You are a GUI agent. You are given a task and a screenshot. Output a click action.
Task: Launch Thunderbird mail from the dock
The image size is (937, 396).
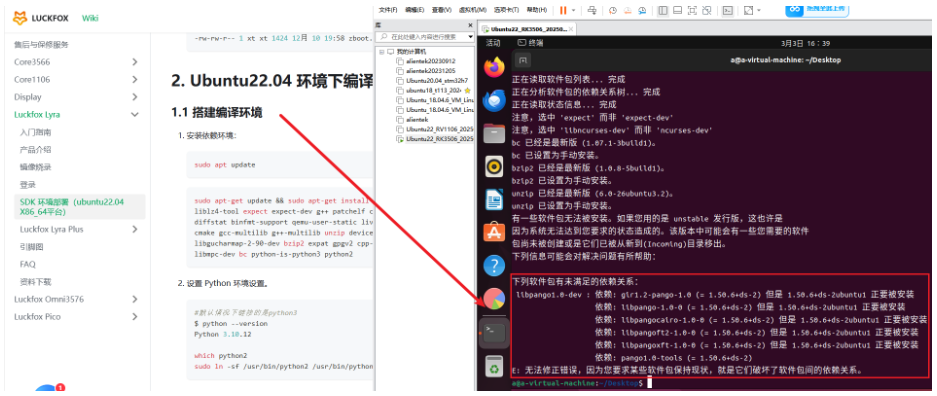point(494,100)
